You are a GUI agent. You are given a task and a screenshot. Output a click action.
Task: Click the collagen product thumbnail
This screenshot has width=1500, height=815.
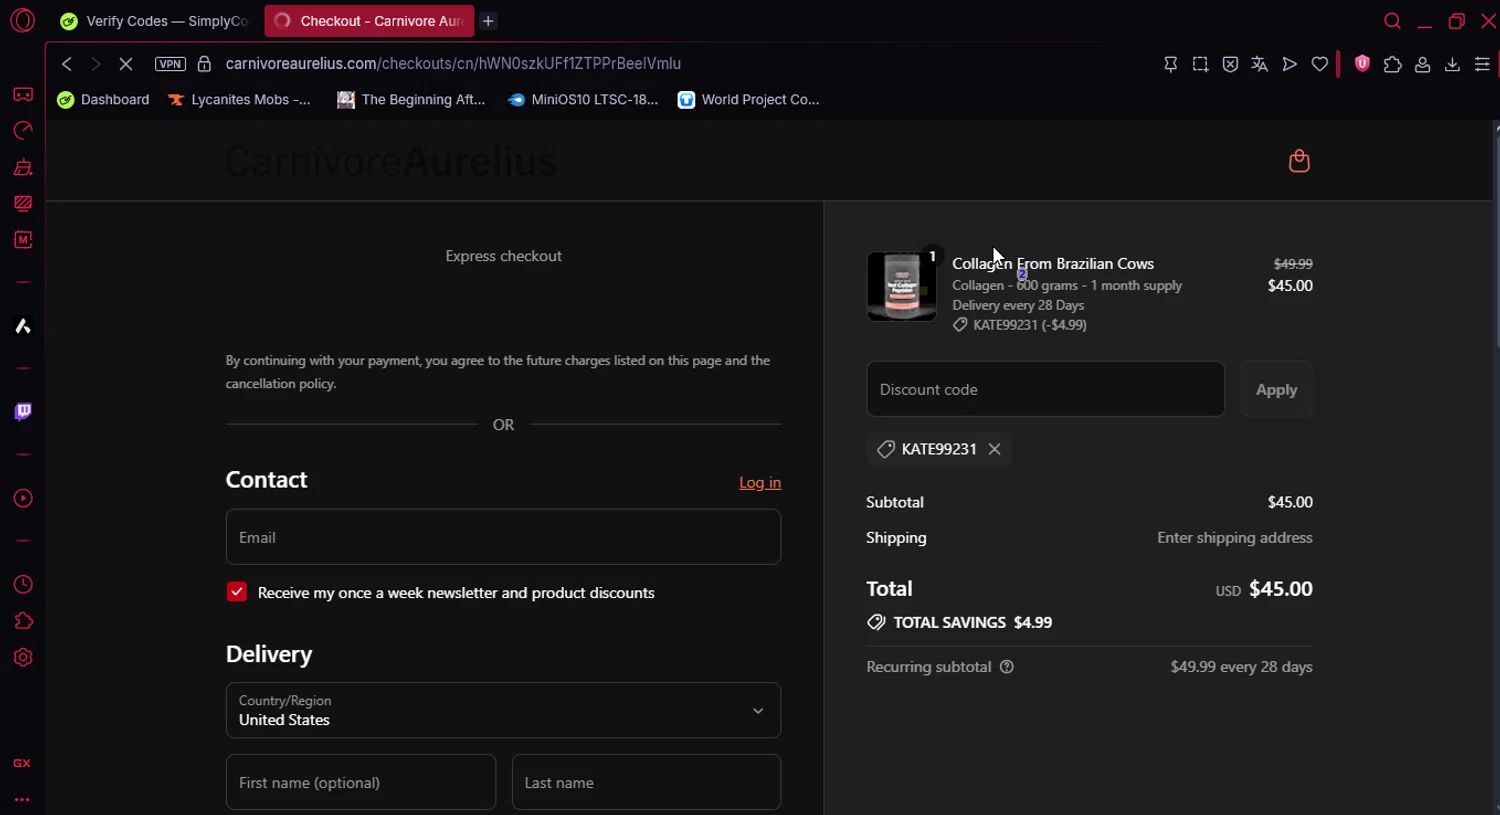click(x=902, y=286)
